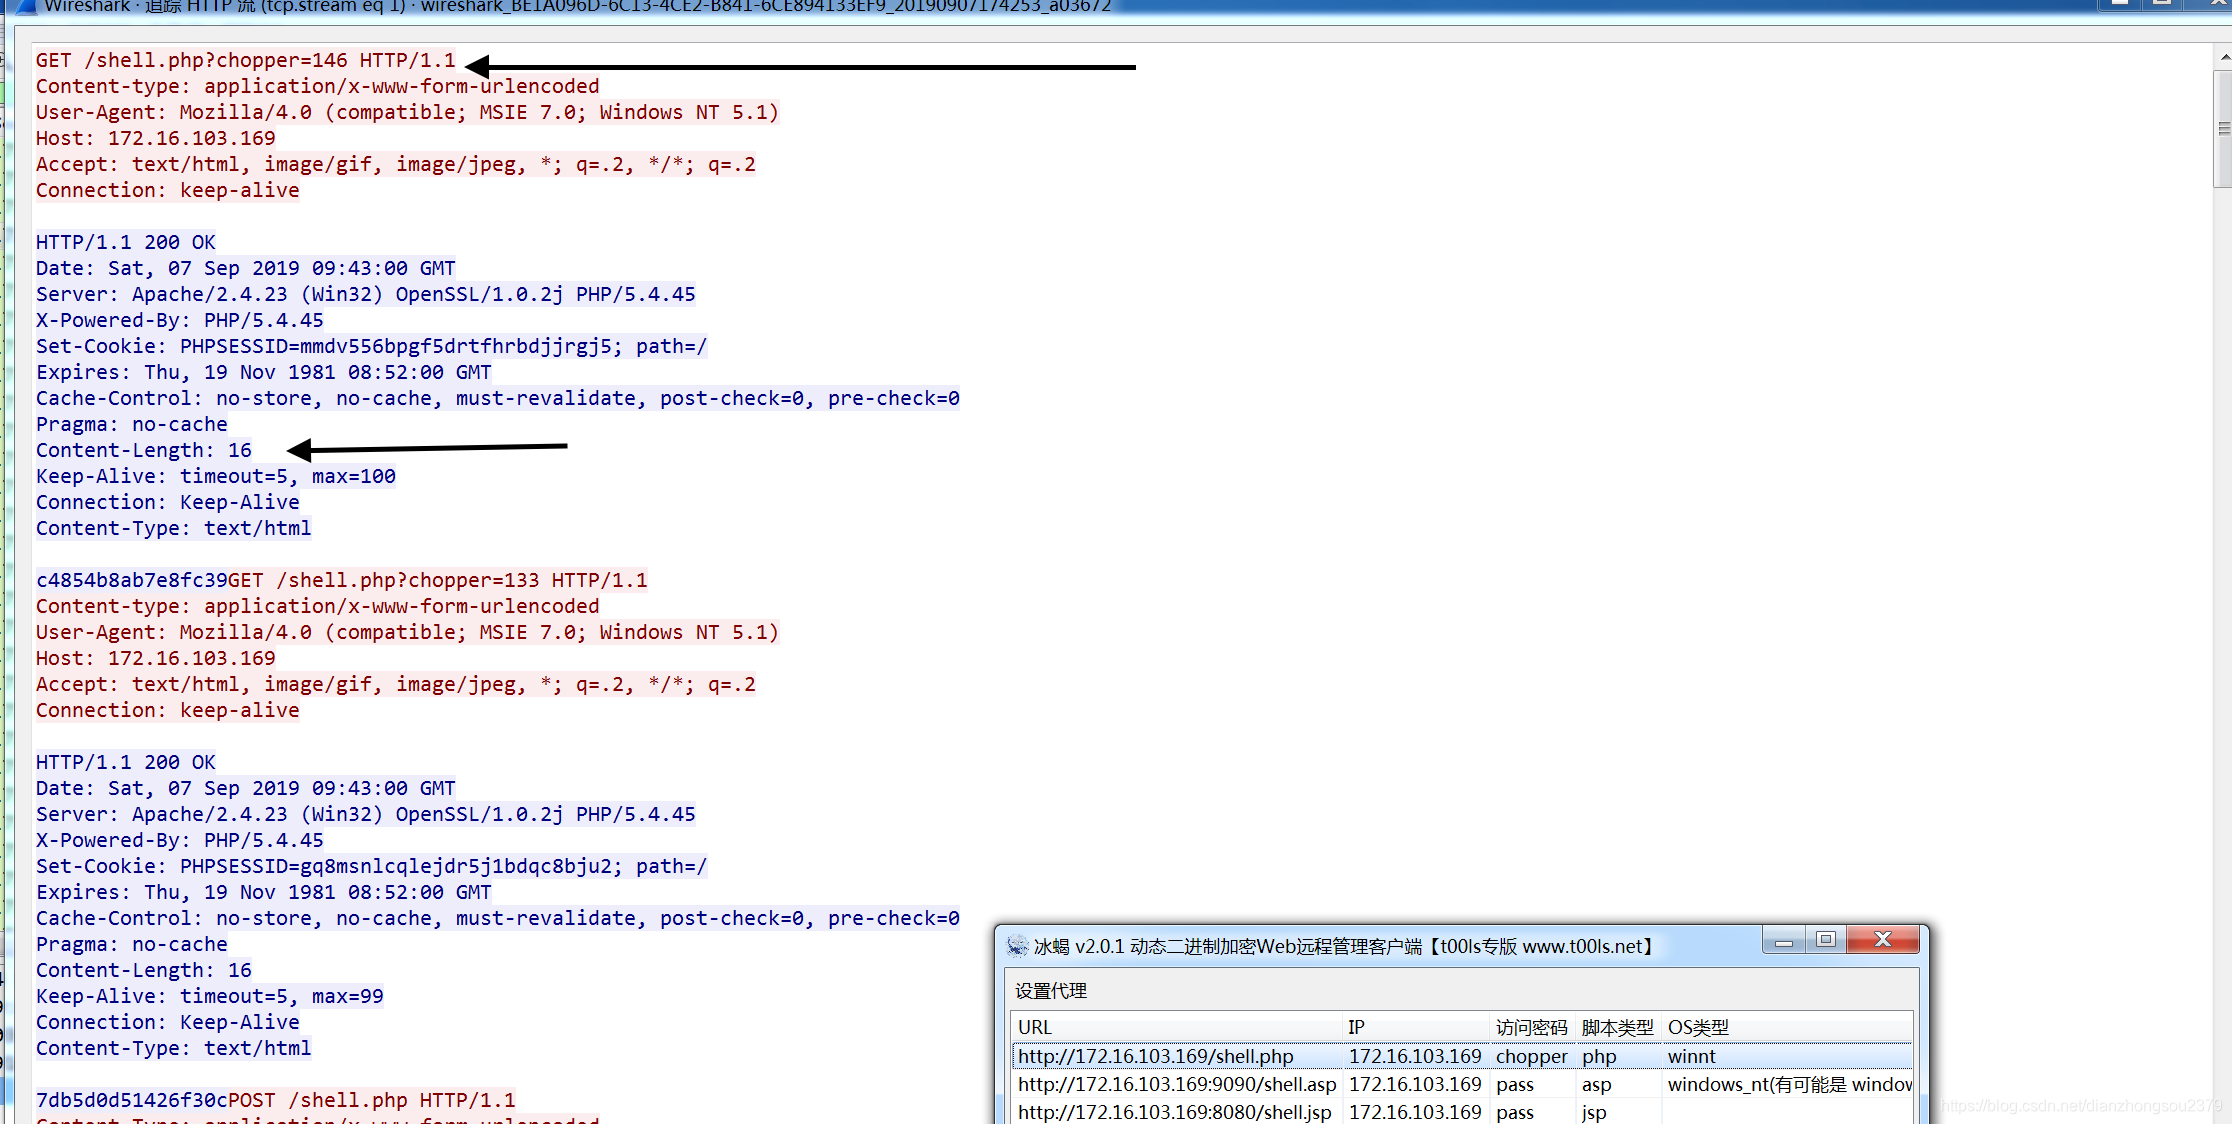Select the 9090/shell.asp shell entry
Image resolution: width=2232 pixels, height=1124 pixels.
tap(1177, 1084)
